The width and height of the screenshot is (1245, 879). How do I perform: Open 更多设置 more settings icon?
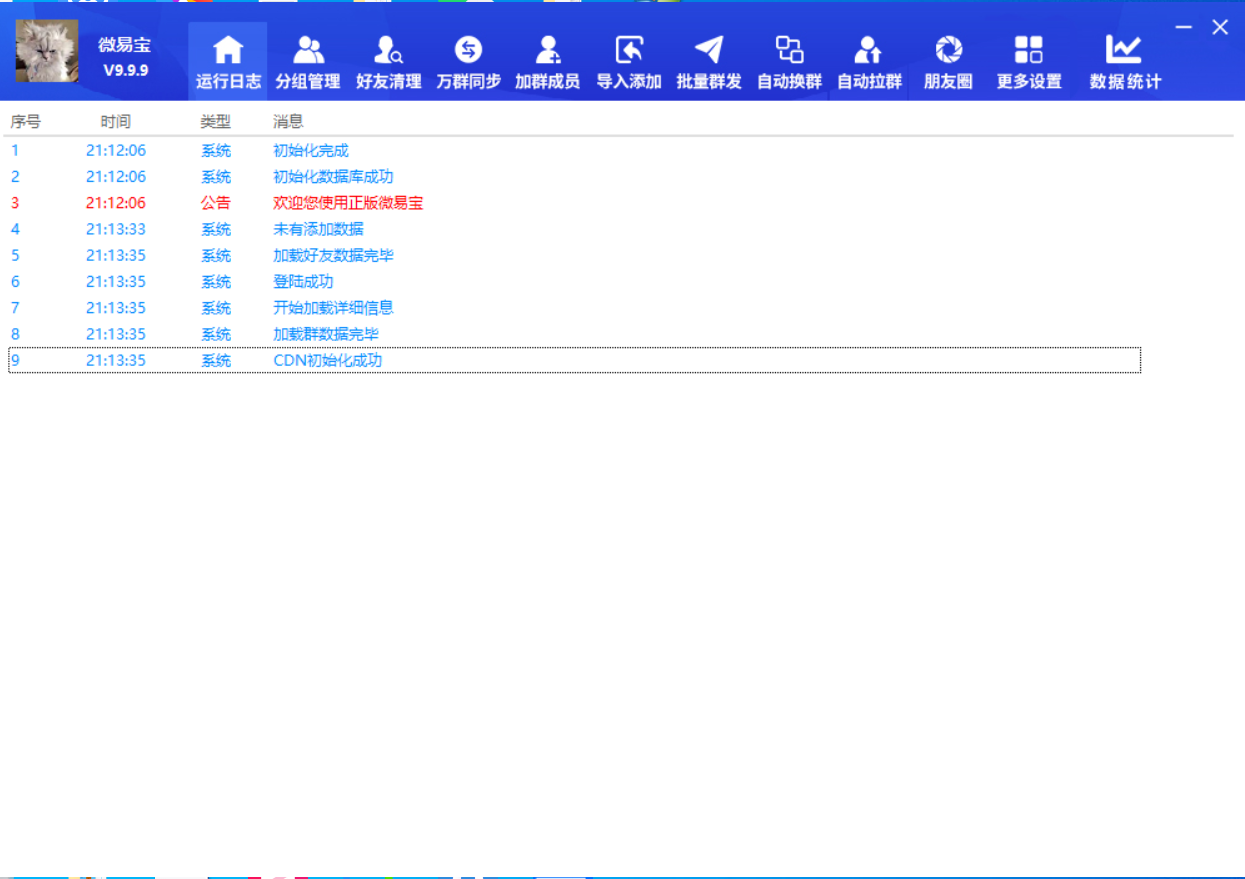pyautogui.click(x=1028, y=50)
